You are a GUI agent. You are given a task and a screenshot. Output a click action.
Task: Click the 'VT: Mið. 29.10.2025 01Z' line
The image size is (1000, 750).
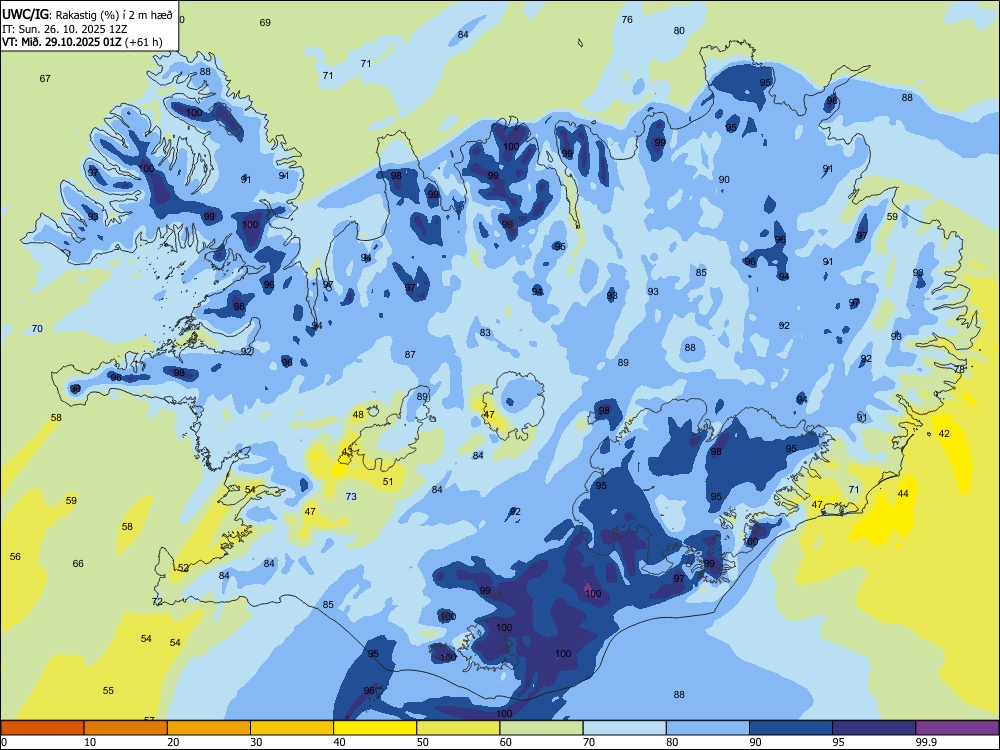click(x=62, y=42)
